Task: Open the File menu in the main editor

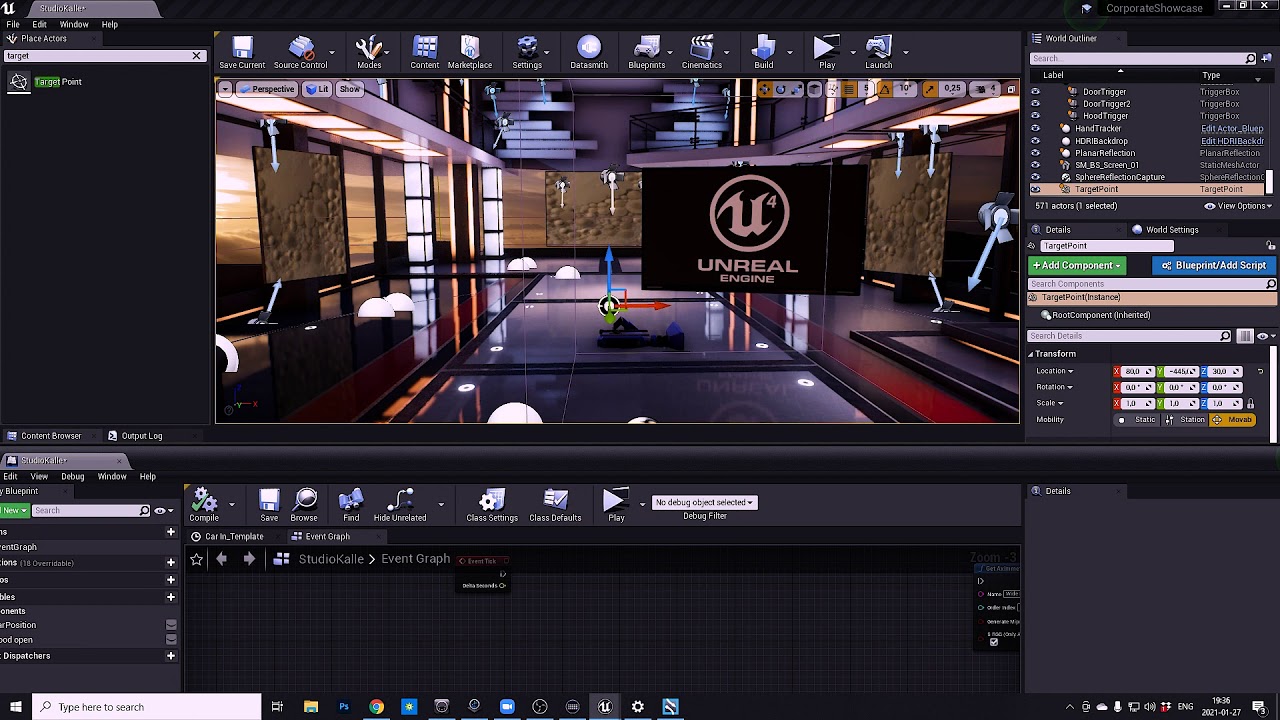Action: pos(13,24)
